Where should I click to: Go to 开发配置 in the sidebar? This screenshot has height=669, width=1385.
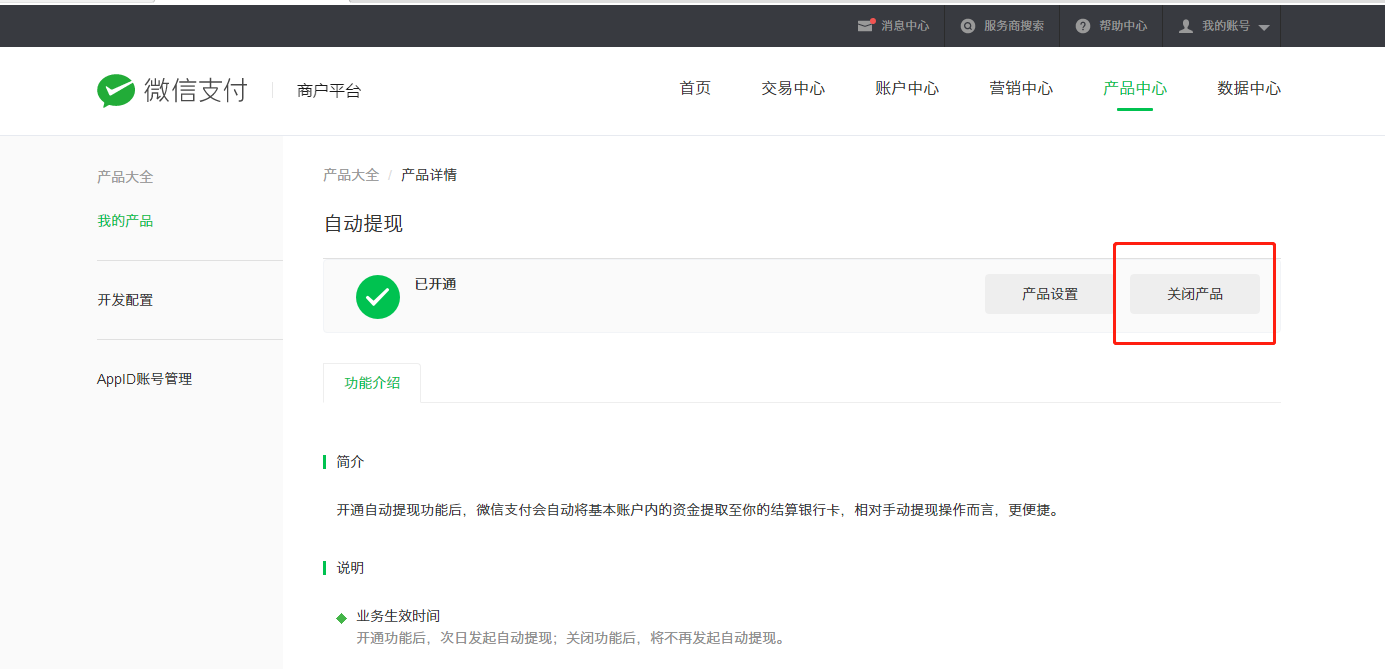[x=125, y=300]
